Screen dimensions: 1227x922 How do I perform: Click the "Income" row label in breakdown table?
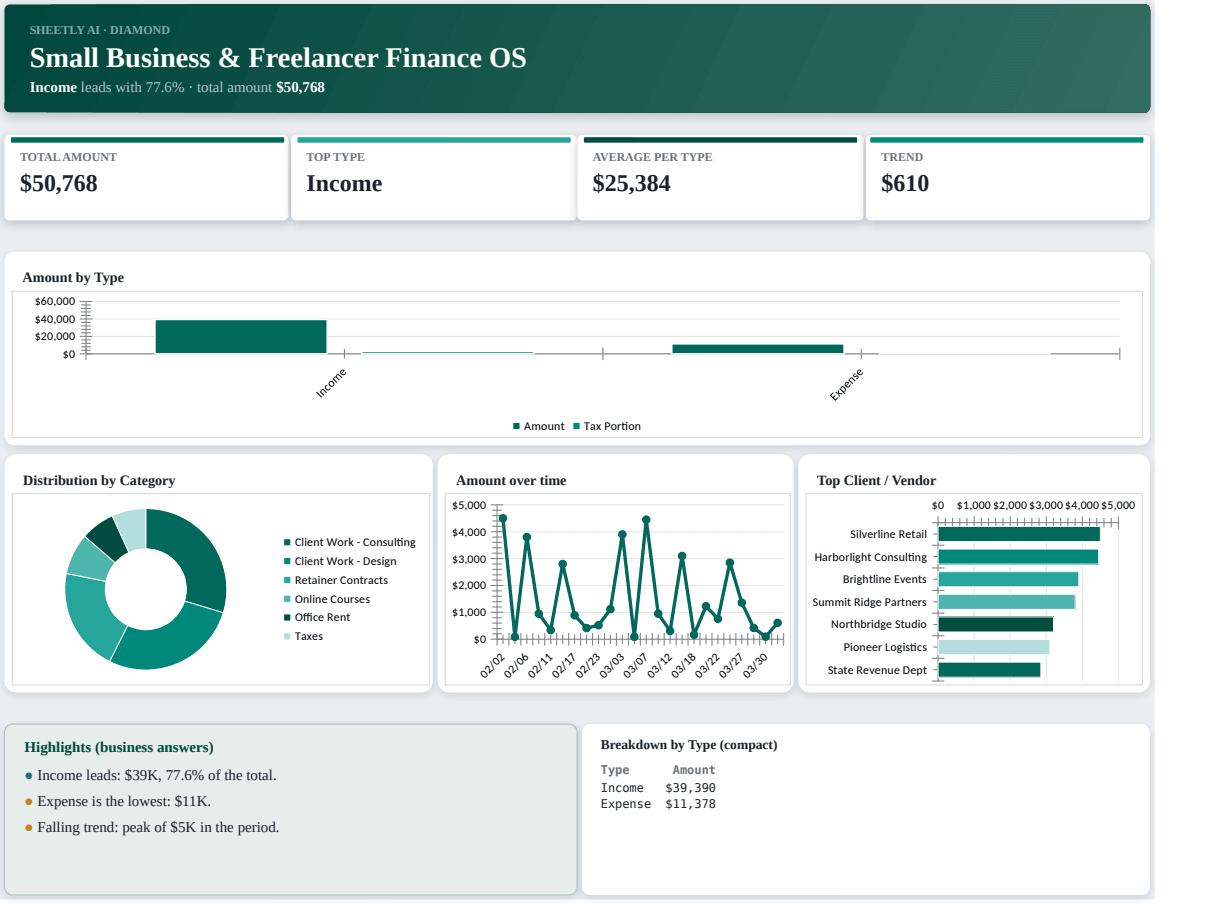click(x=623, y=787)
